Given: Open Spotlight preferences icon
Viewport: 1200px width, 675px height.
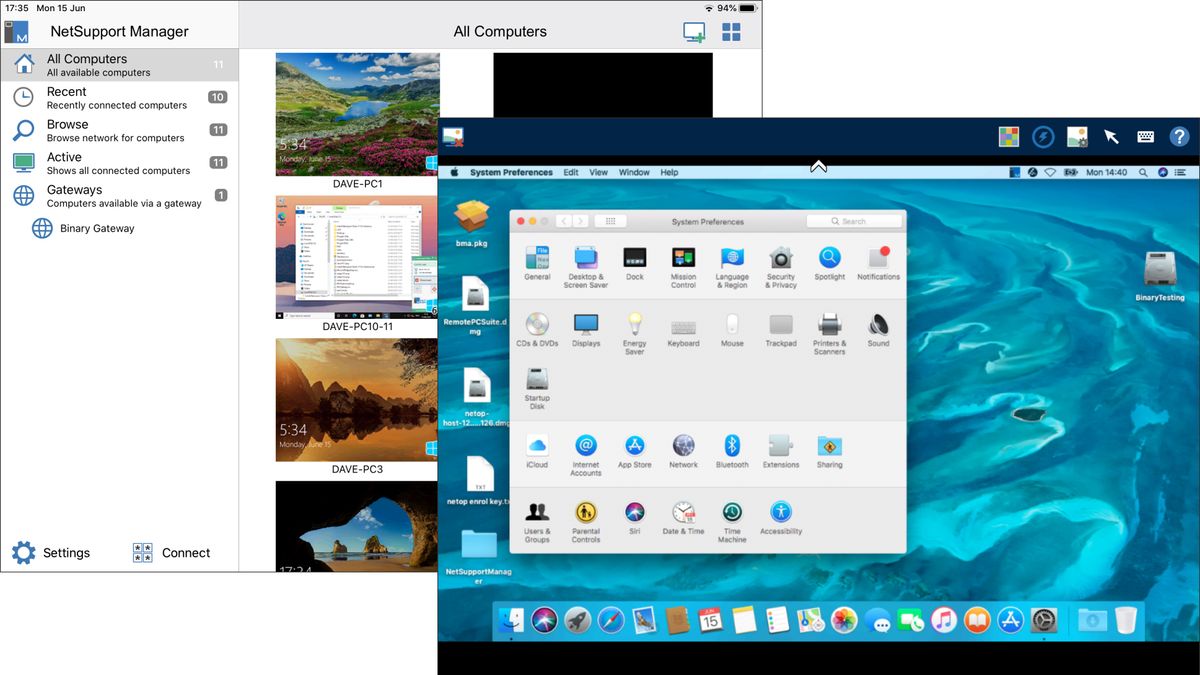Looking at the screenshot, I should pyautogui.click(x=829, y=258).
